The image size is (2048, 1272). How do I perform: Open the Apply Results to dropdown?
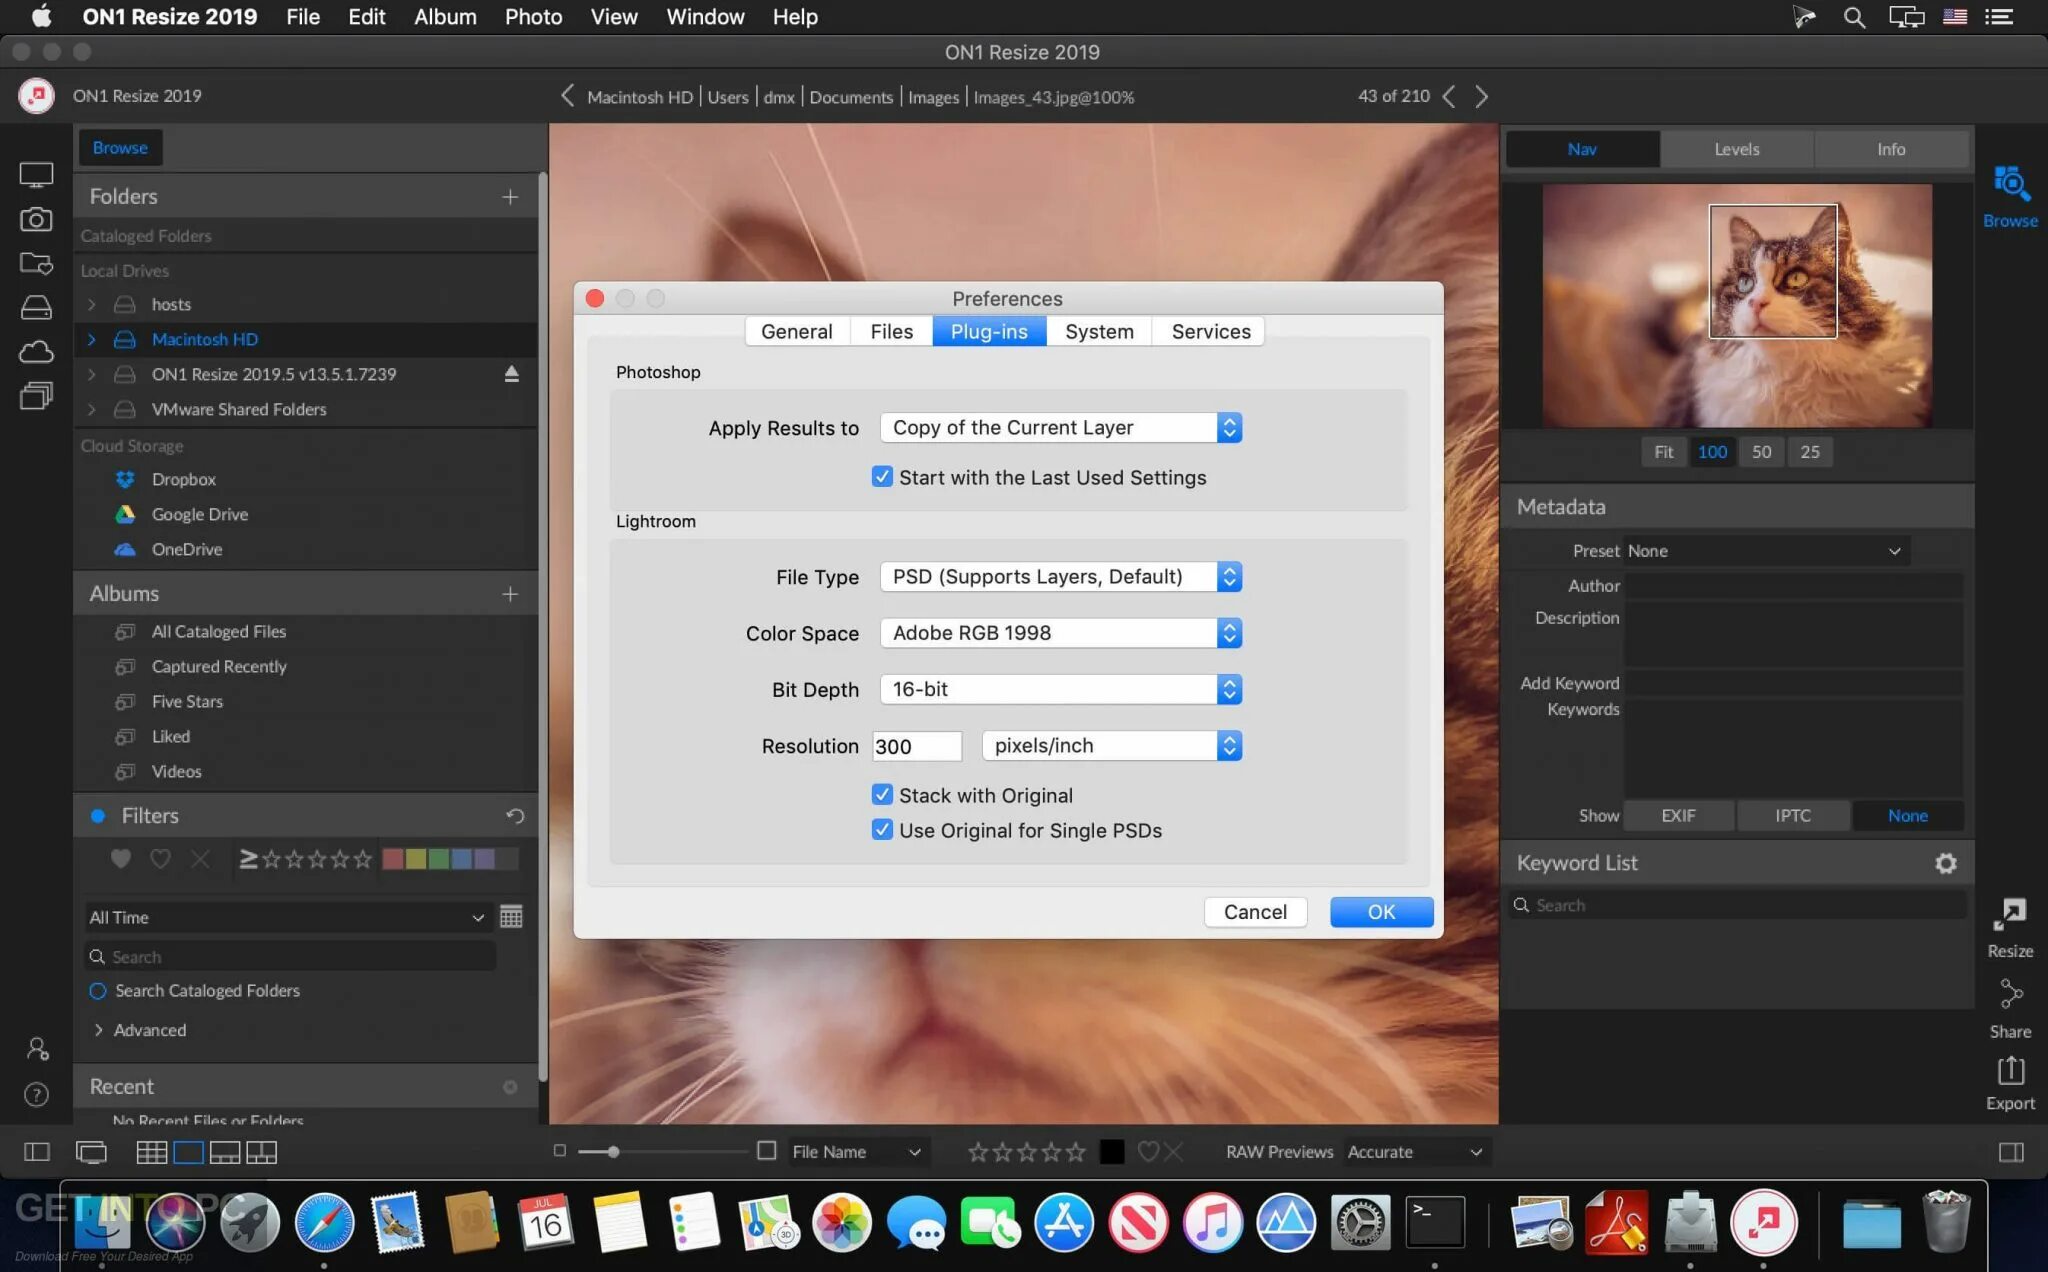coord(1060,428)
